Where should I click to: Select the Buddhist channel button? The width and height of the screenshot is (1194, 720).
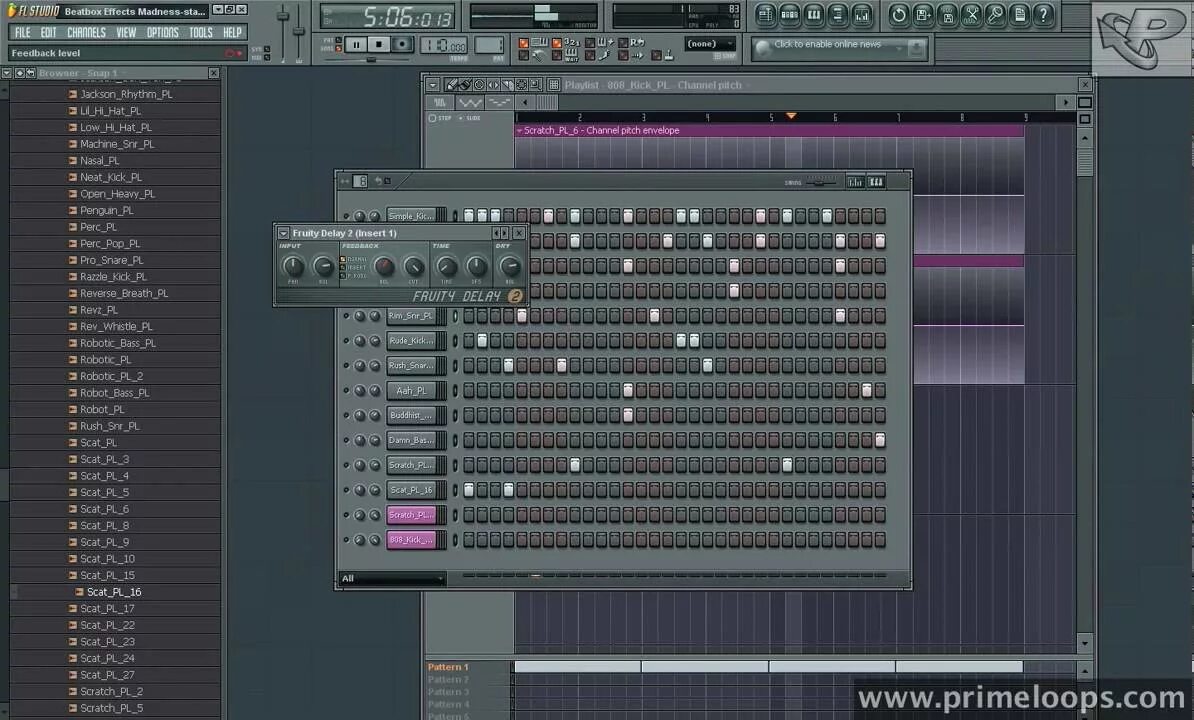click(x=411, y=416)
